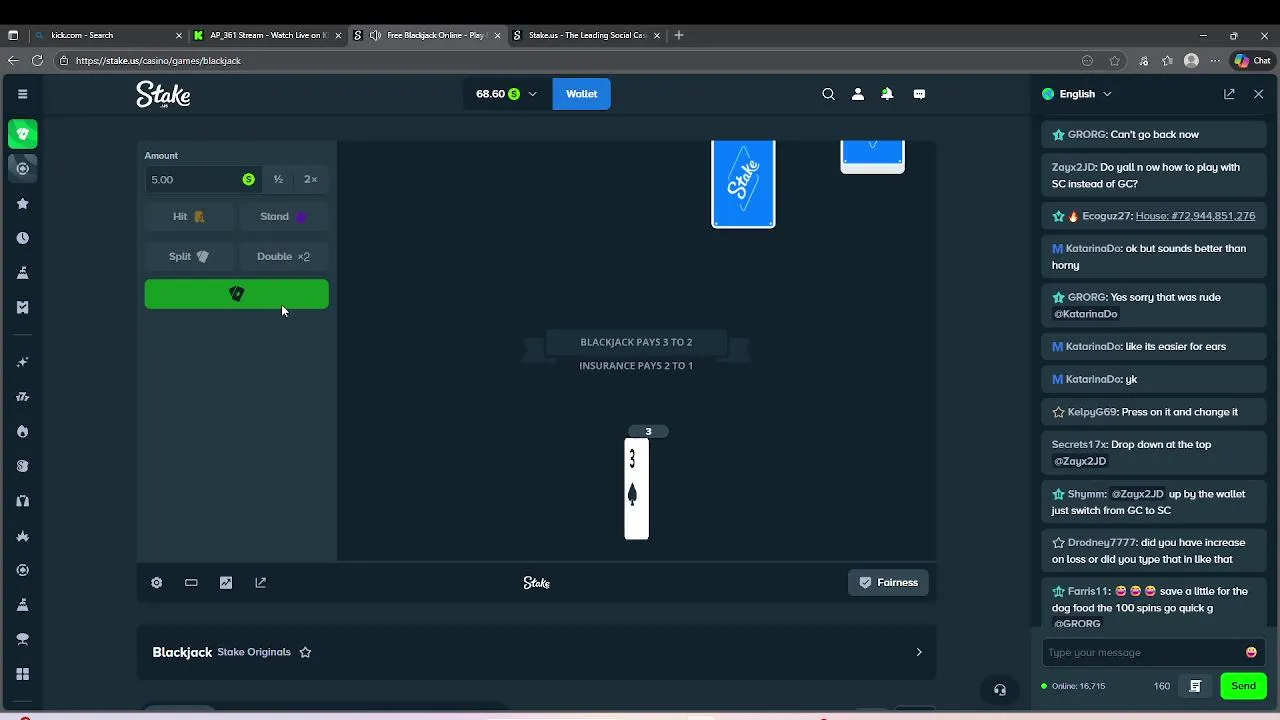1280x720 pixels.
Task: Open the game in a popout window
Action: click(261, 582)
